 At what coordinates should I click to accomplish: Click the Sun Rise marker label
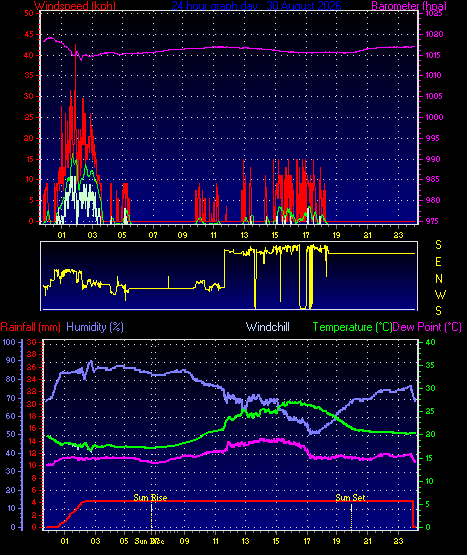click(x=150, y=498)
